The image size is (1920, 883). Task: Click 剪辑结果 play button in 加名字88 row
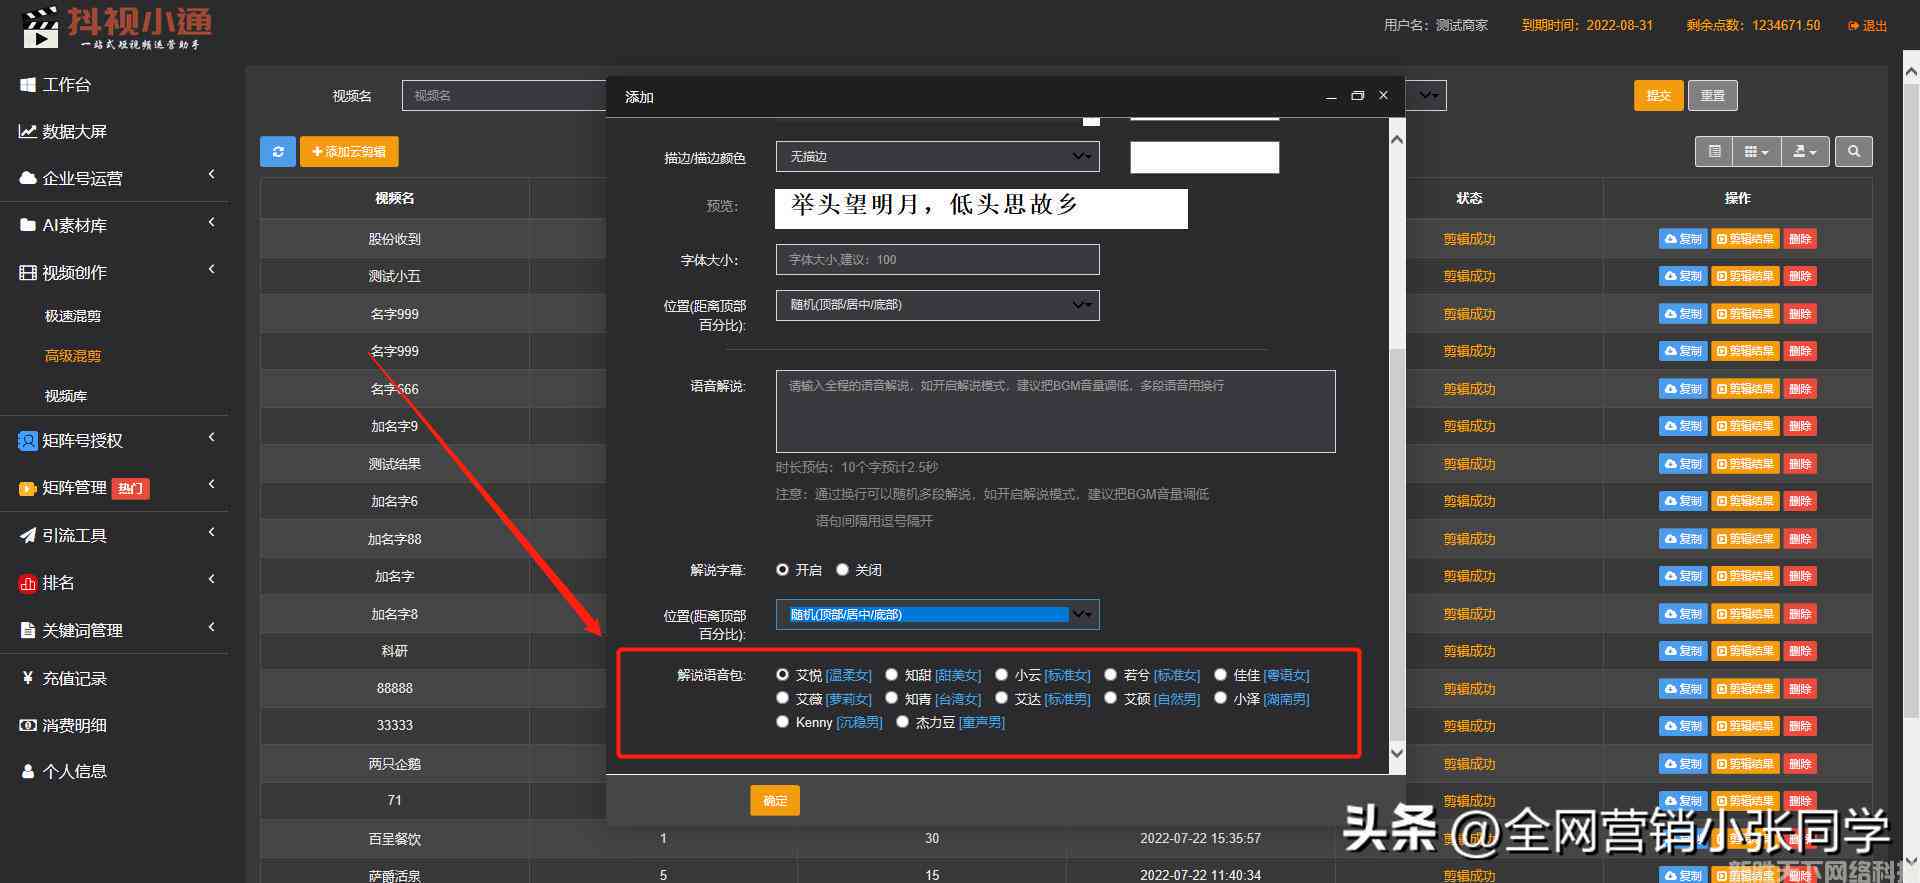pos(1745,539)
